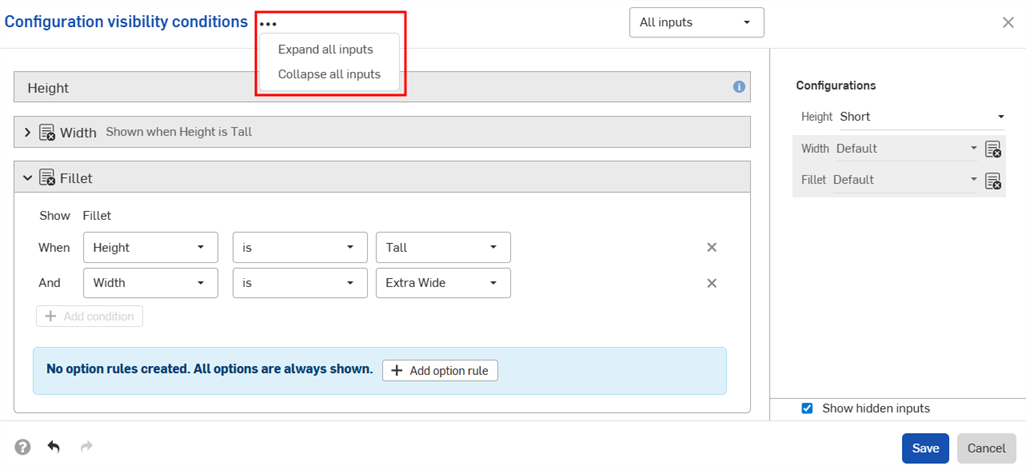Image resolution: width=1026 pixels, height=470 pixels.
Task: Click the Configurations panel heading
Action: [x=836, y=86]
